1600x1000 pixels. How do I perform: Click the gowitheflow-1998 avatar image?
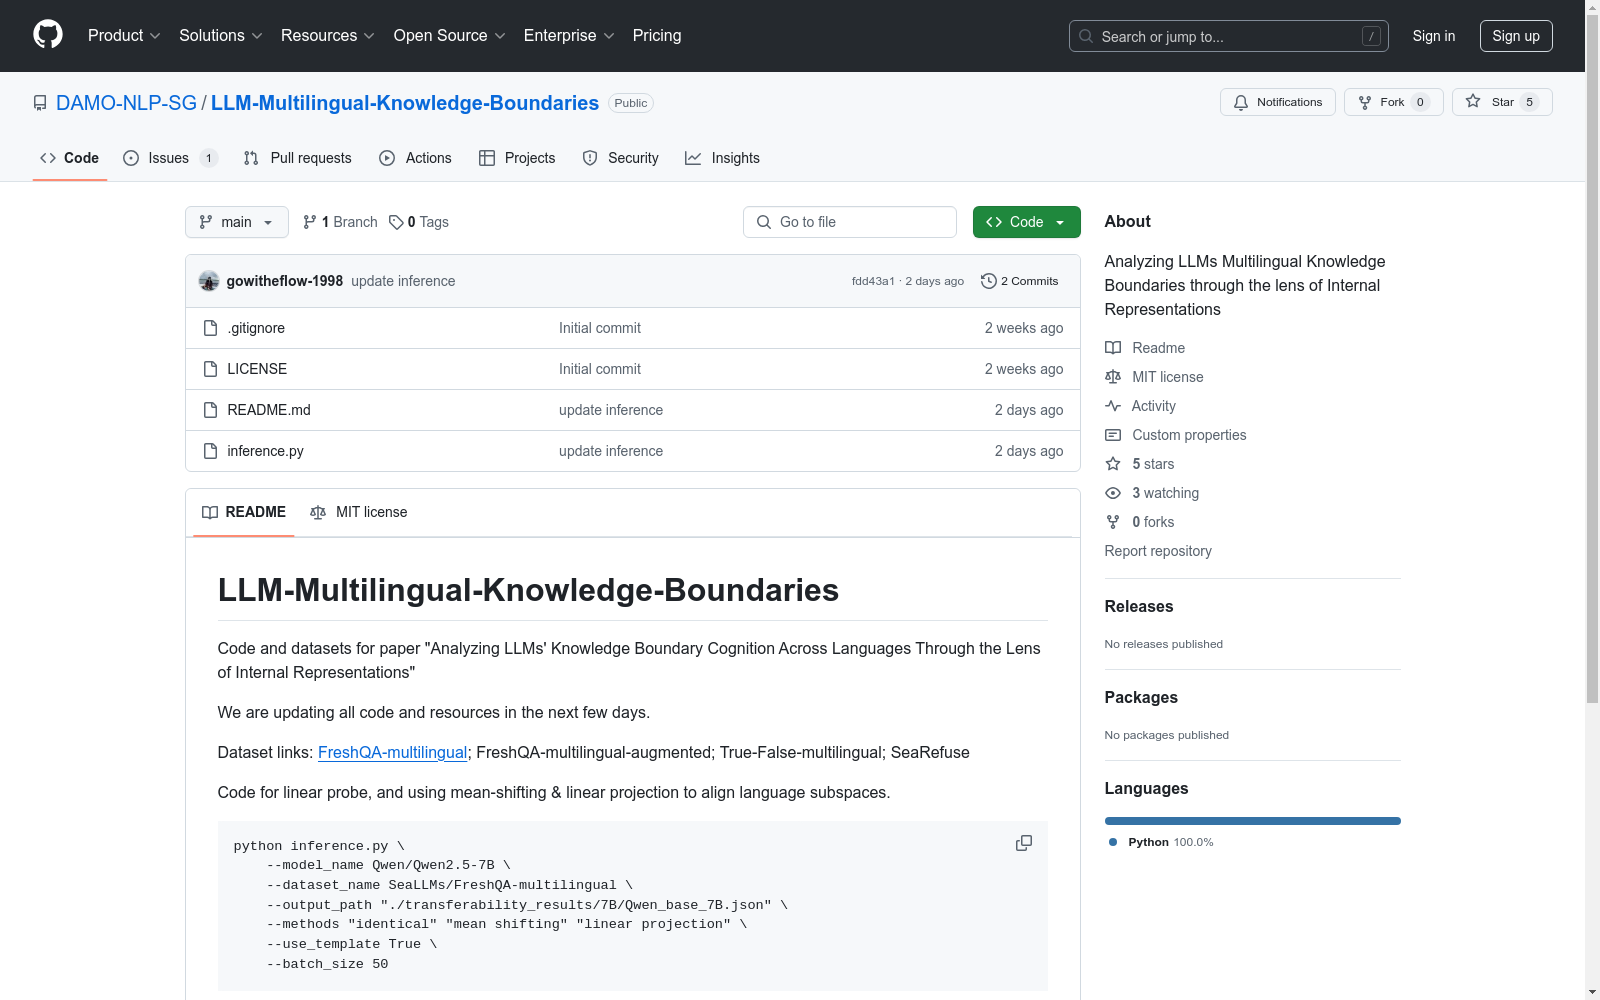(209, 281)
